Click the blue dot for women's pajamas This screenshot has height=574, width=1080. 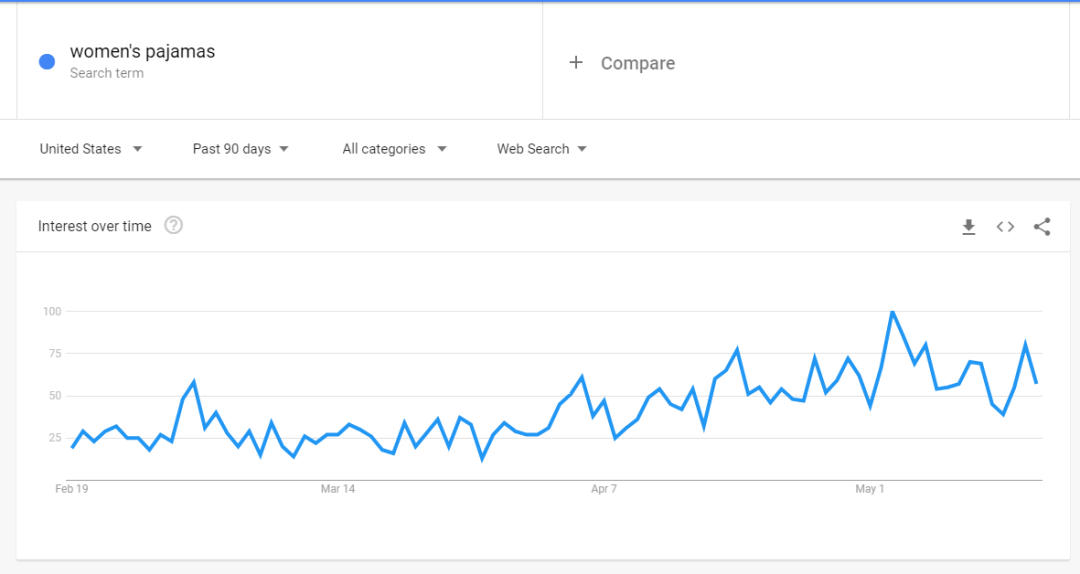(47, 62)
